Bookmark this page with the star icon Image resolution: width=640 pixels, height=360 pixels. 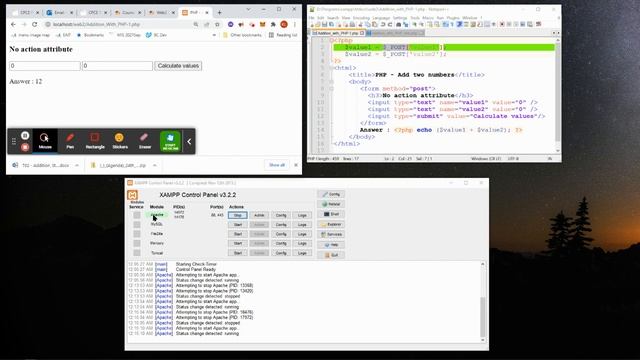217,24
